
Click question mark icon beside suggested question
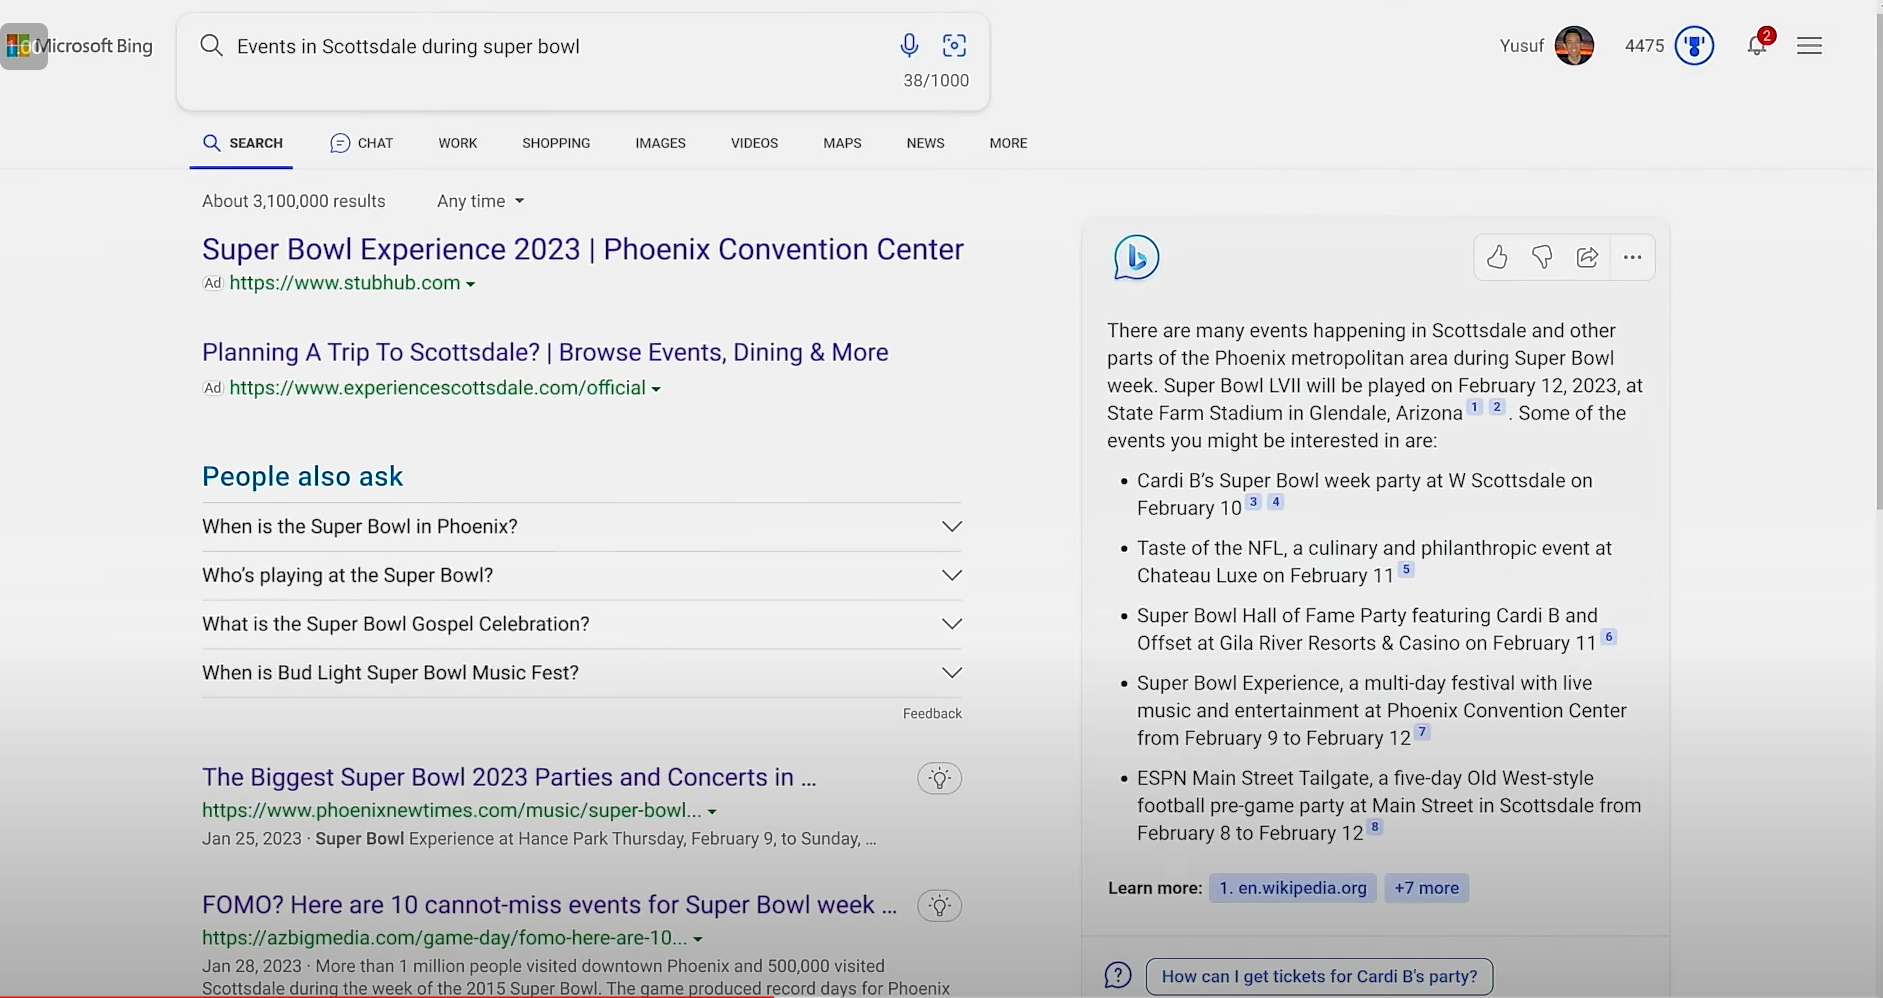1118,975
